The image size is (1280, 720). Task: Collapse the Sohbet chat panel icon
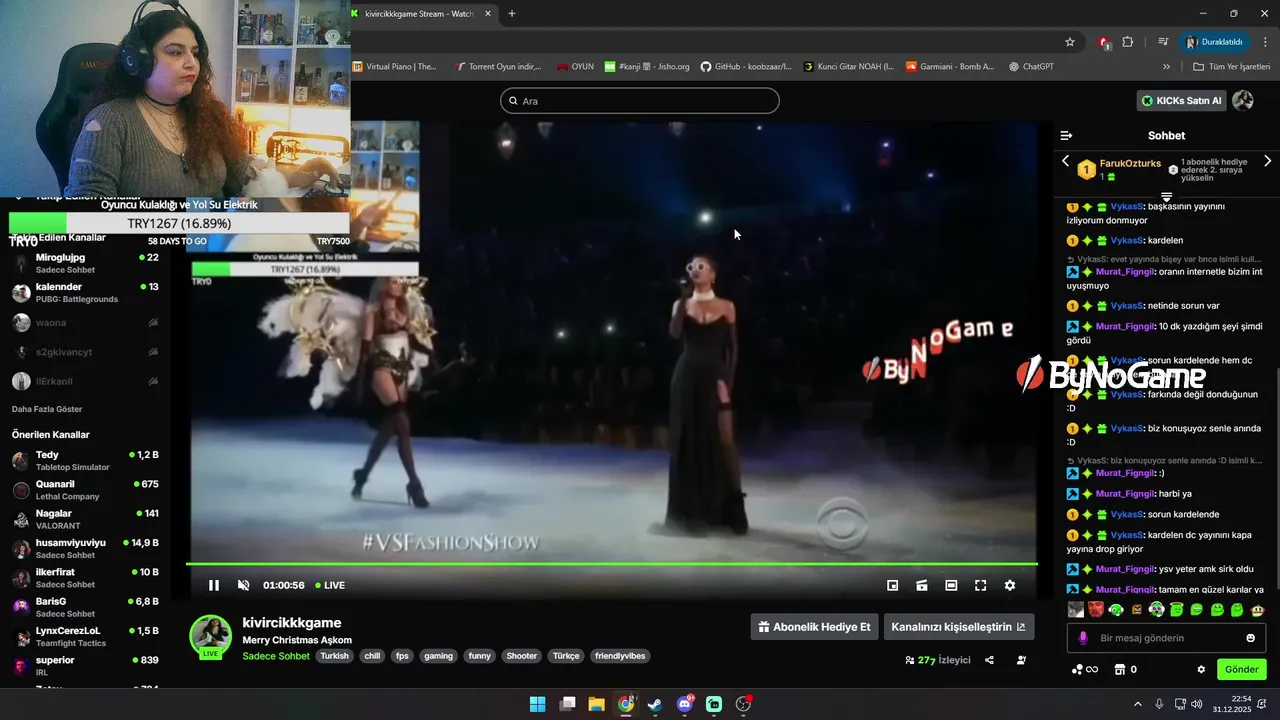click(1066, 135)
